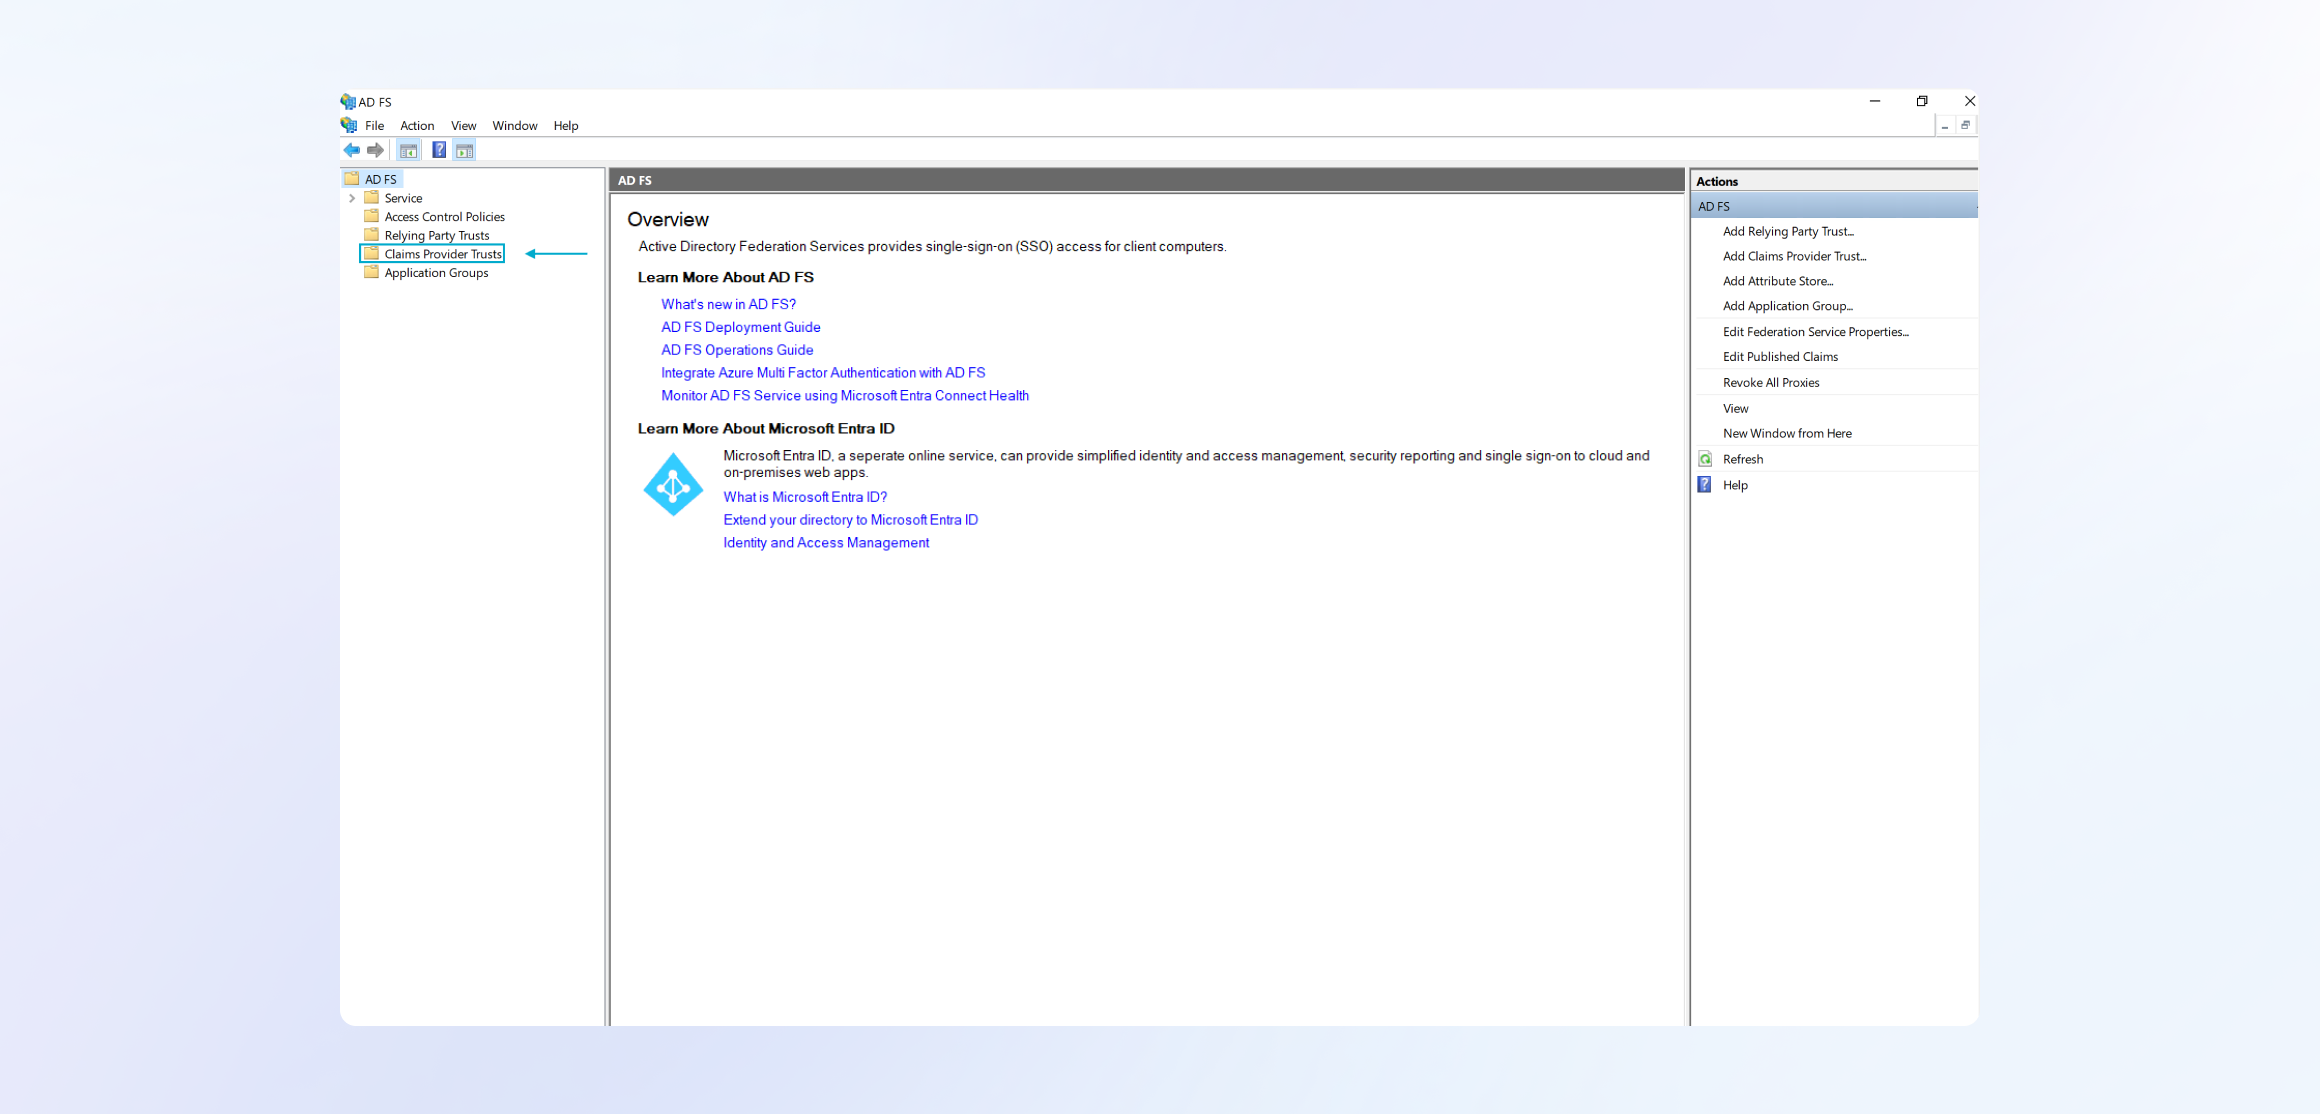This screenshot has width=2320, height=1114.
Task: Open the Identity and Access Management link
Action: [826, 543]
